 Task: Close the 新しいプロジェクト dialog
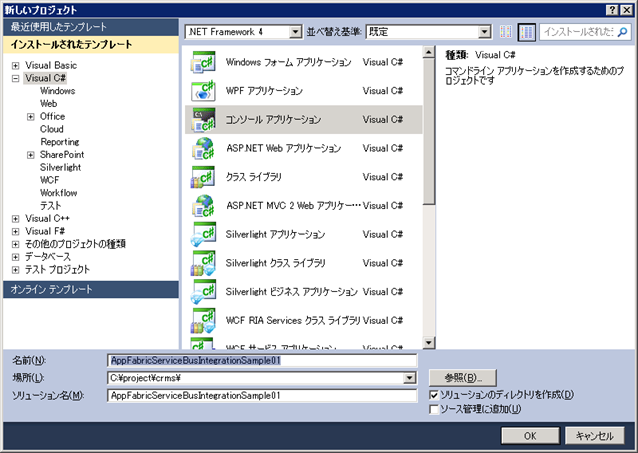point(627,10)
